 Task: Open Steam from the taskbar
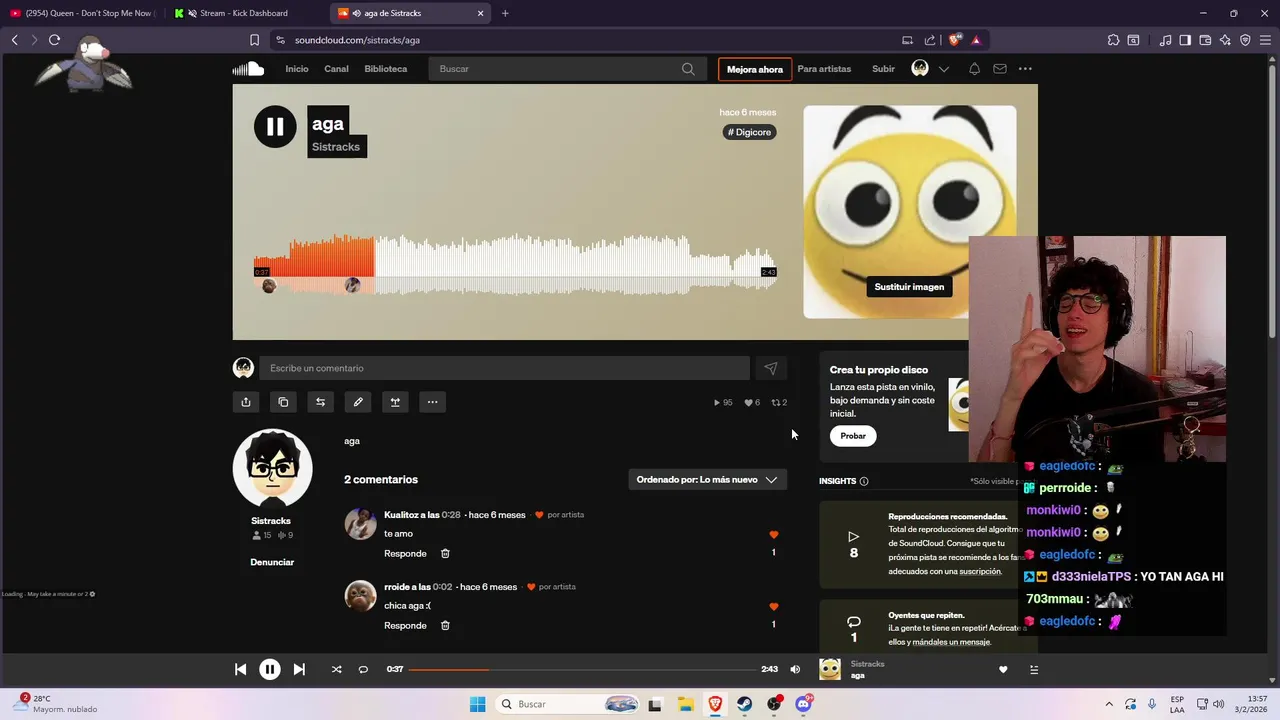point(745,704)
